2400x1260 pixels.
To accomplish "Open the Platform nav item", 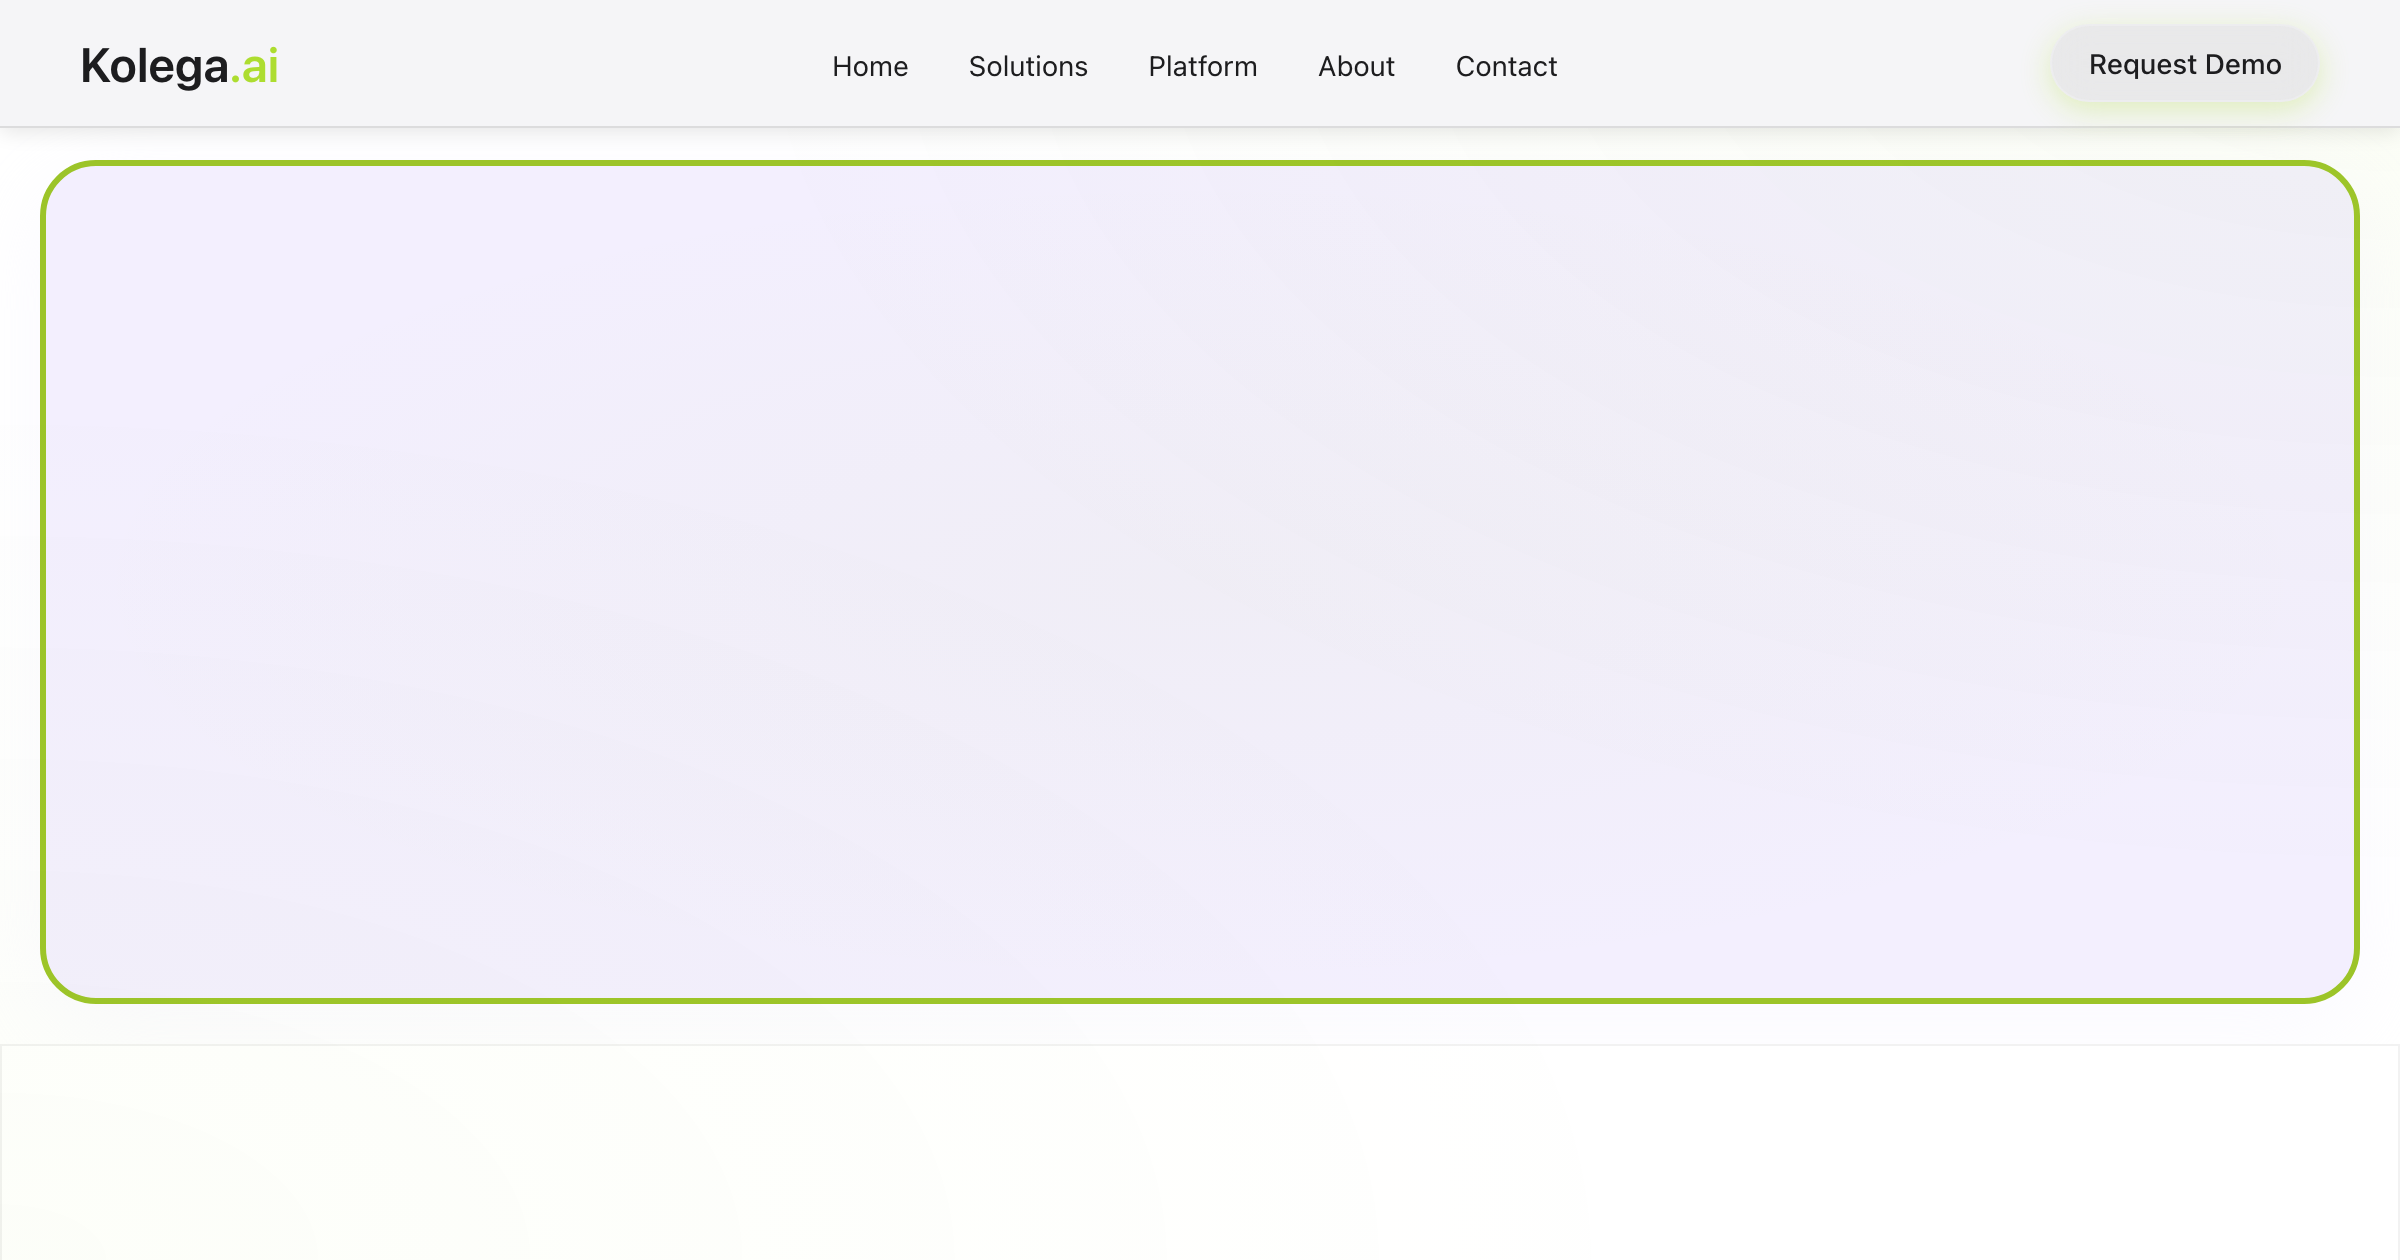I will (x=1203, y=66).
